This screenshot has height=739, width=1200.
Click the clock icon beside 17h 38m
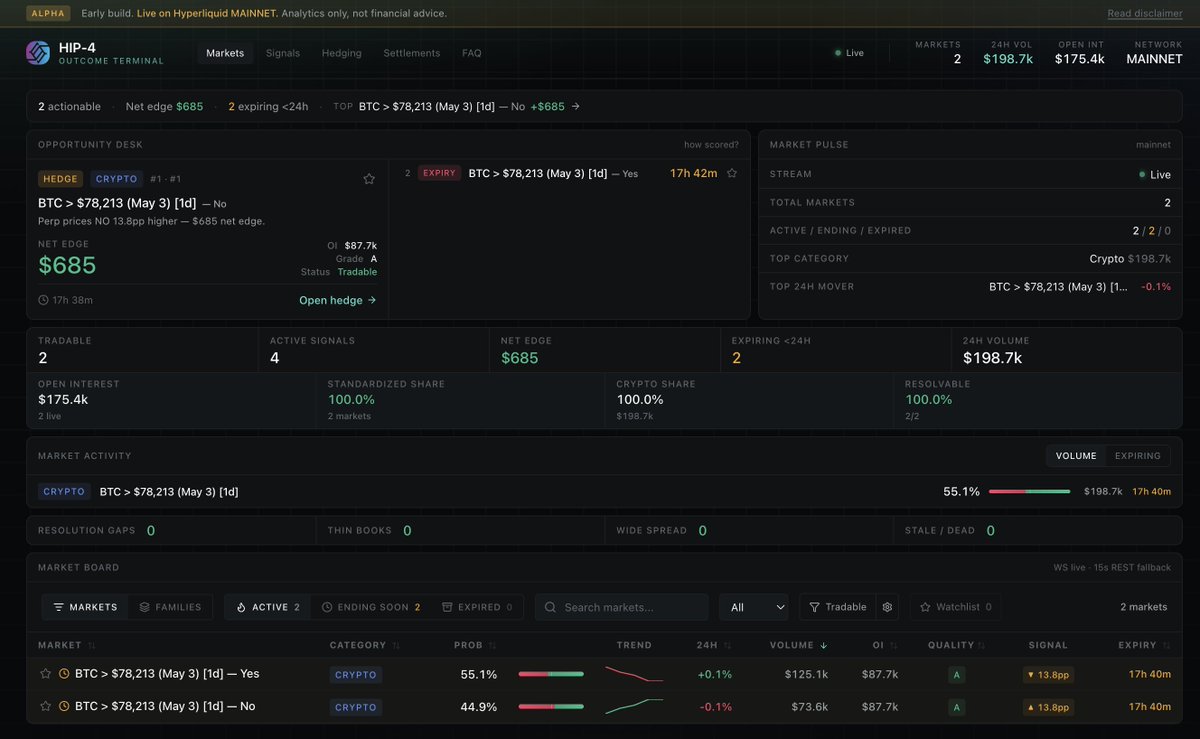click(43, 300)
